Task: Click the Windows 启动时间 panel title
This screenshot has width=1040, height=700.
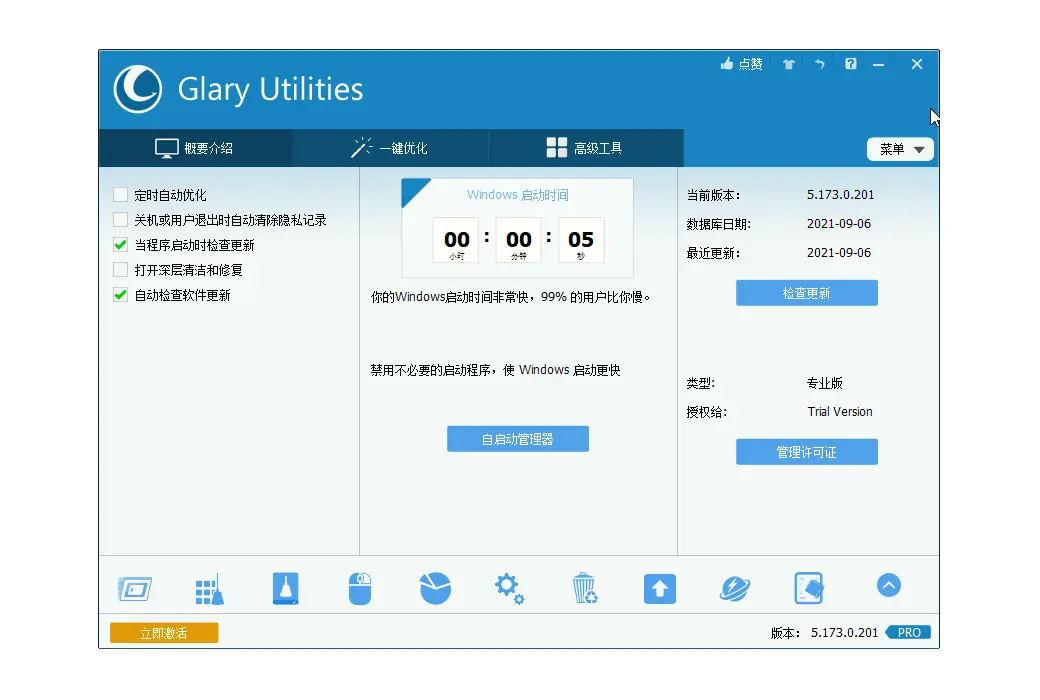Action: [517, 194]
